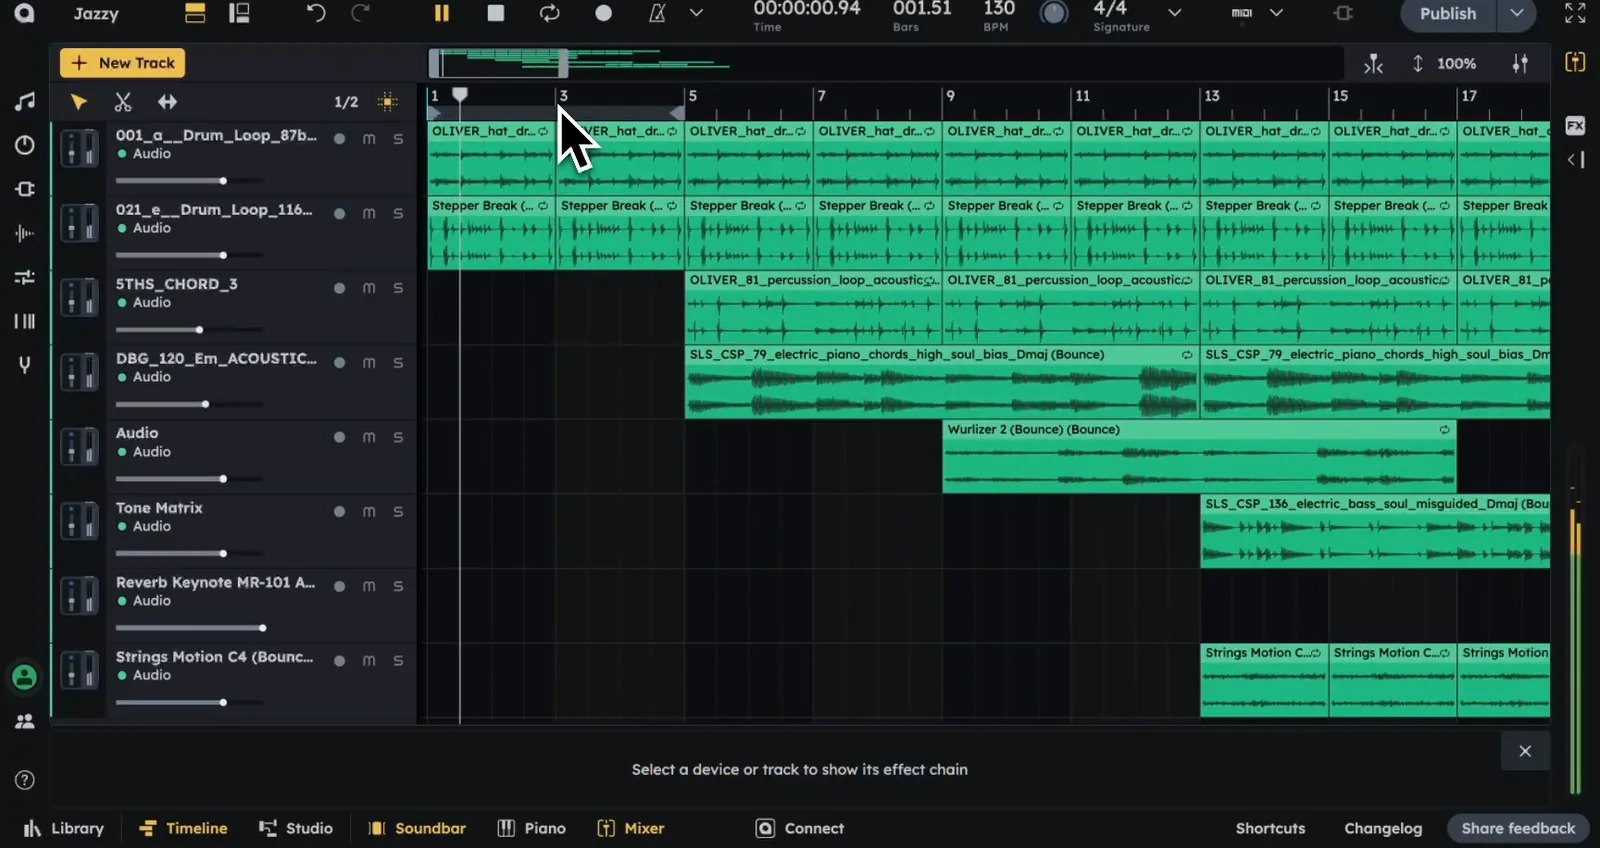
Task: Click Share feedback button
Action: click(1518, 828)
